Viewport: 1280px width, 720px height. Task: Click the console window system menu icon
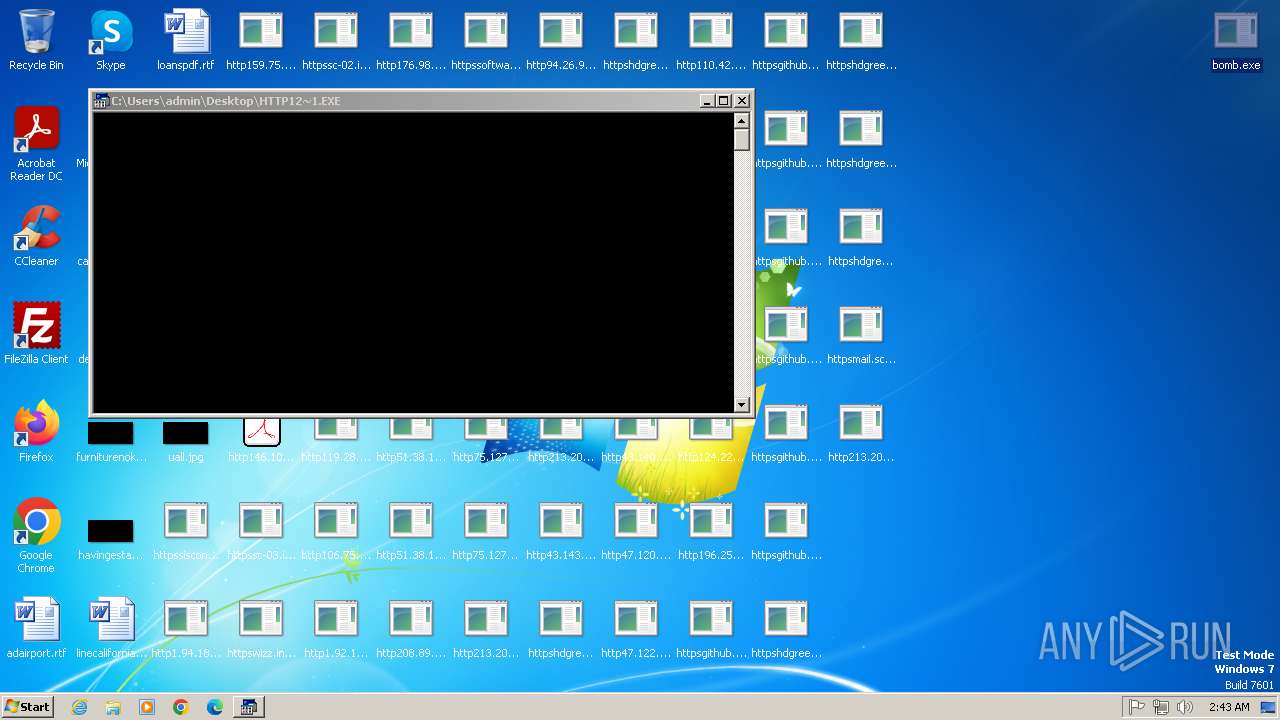pyautogui.click(x=101, y=101)
